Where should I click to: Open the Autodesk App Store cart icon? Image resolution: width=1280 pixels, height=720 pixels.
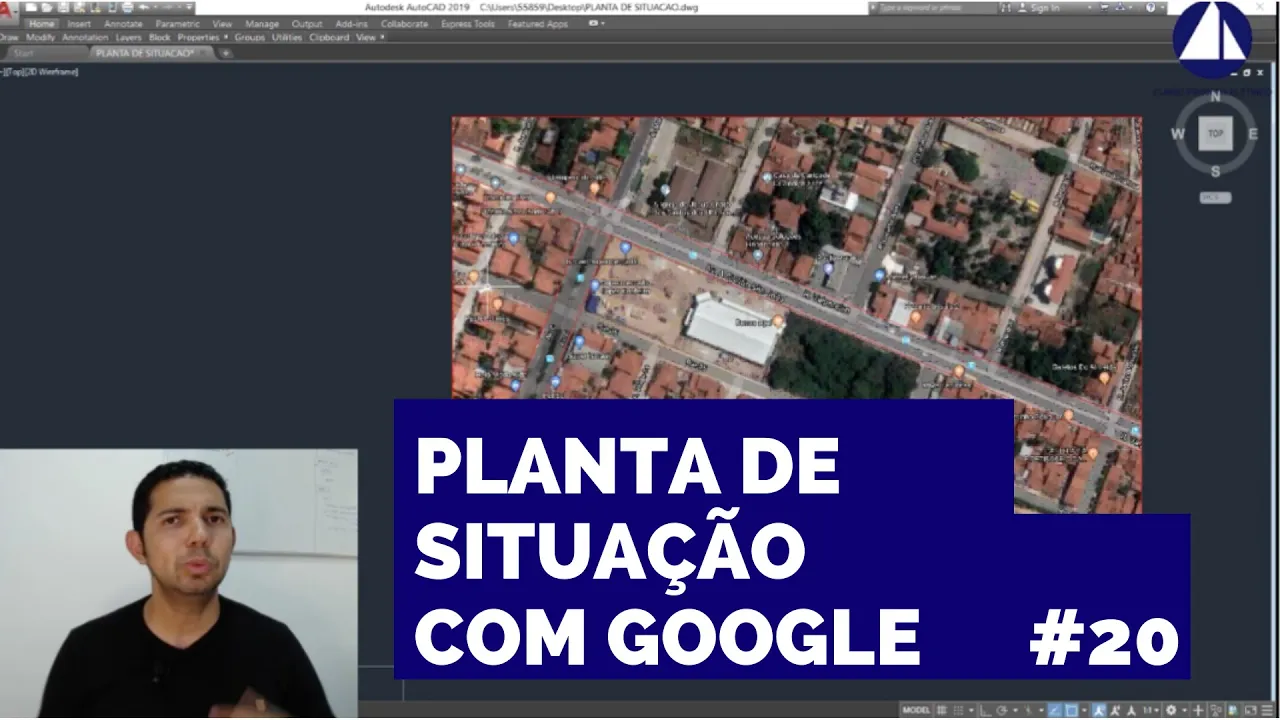coord(1104,8)
